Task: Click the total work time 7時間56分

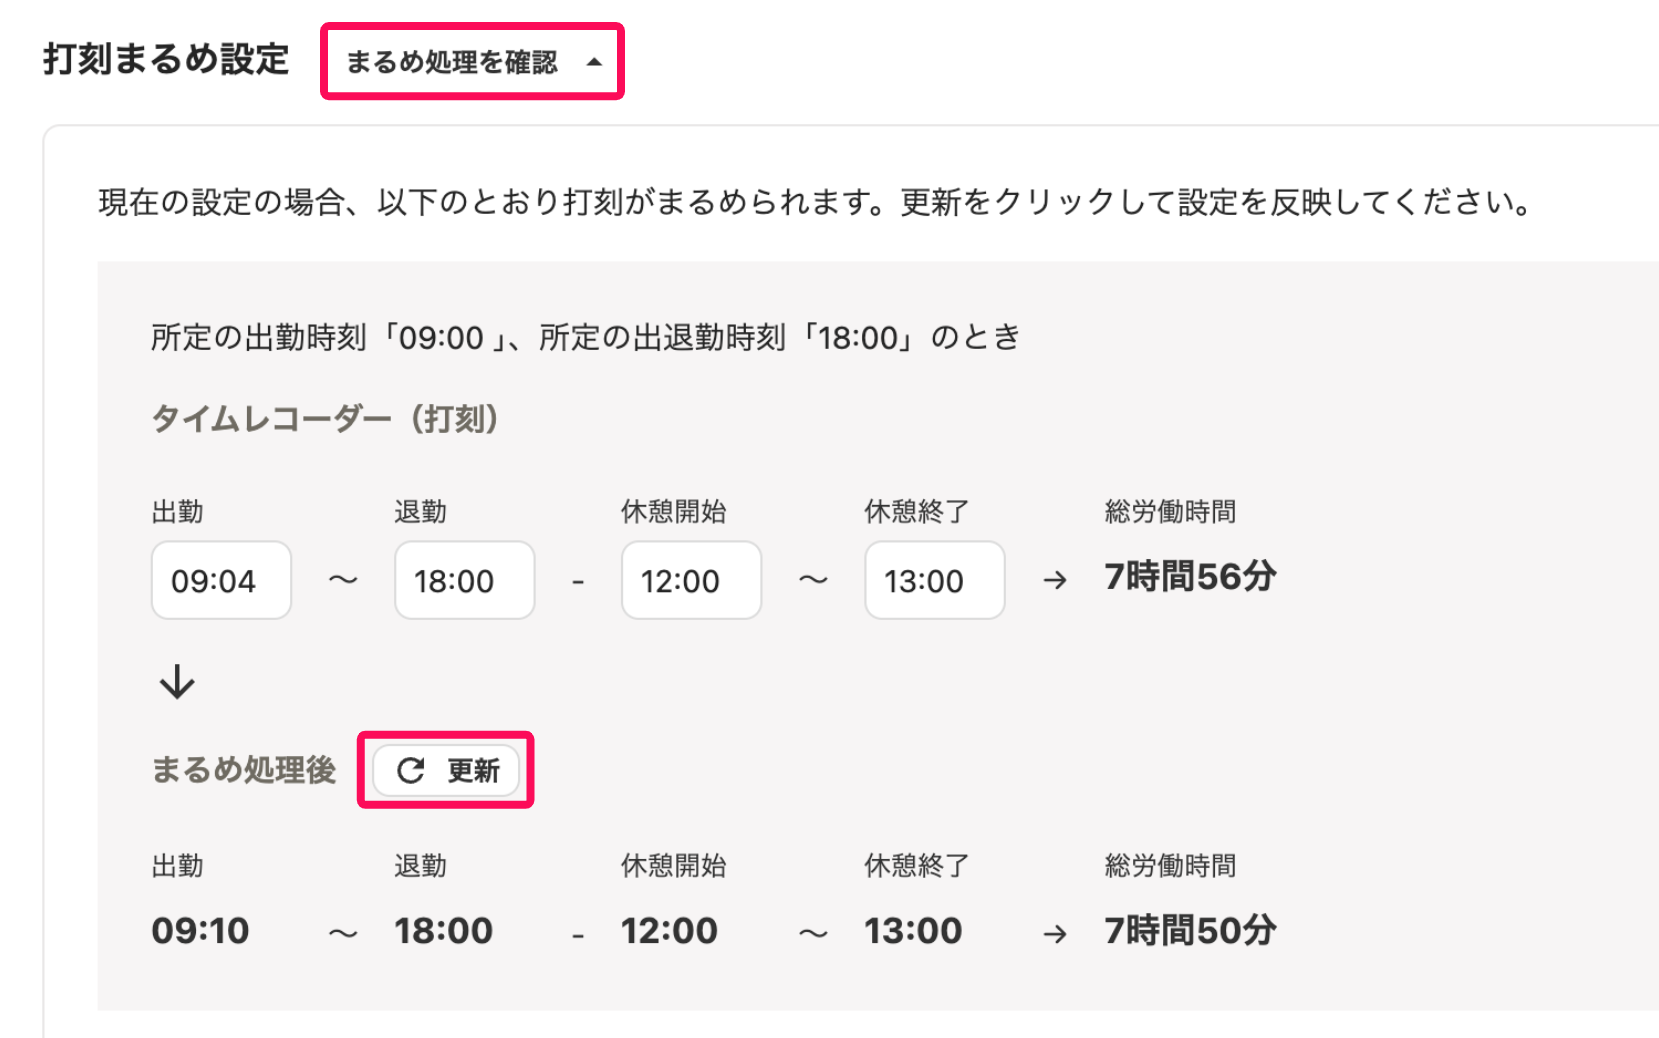Action: 1190,577
